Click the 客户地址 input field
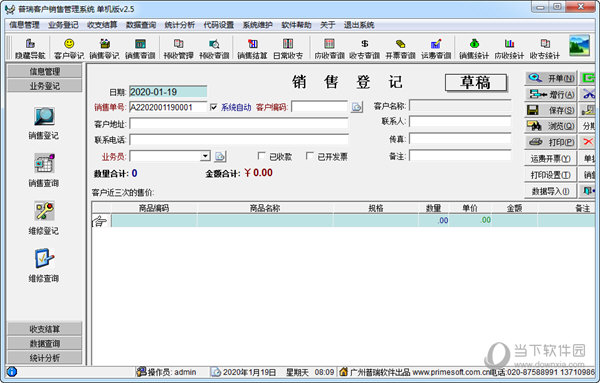 pyautogui.click(x=239, y=124)
